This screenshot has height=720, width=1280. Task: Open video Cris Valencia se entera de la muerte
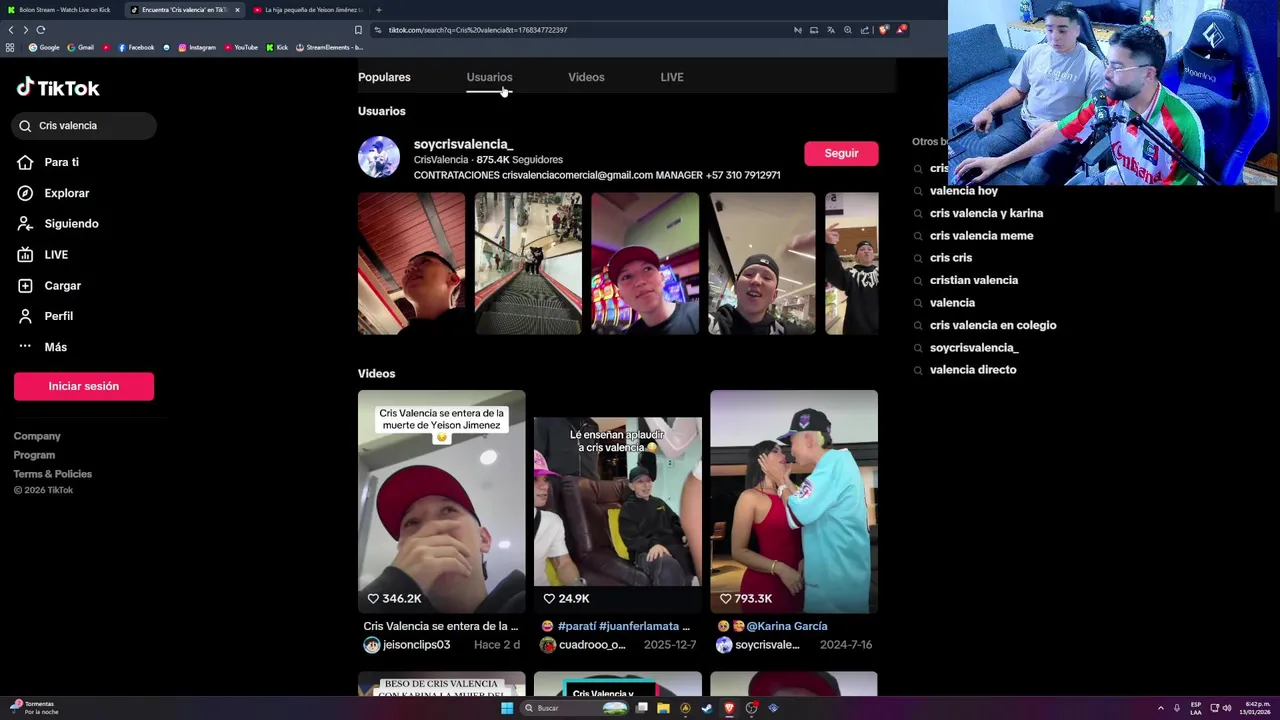click(x=441, y=501)
